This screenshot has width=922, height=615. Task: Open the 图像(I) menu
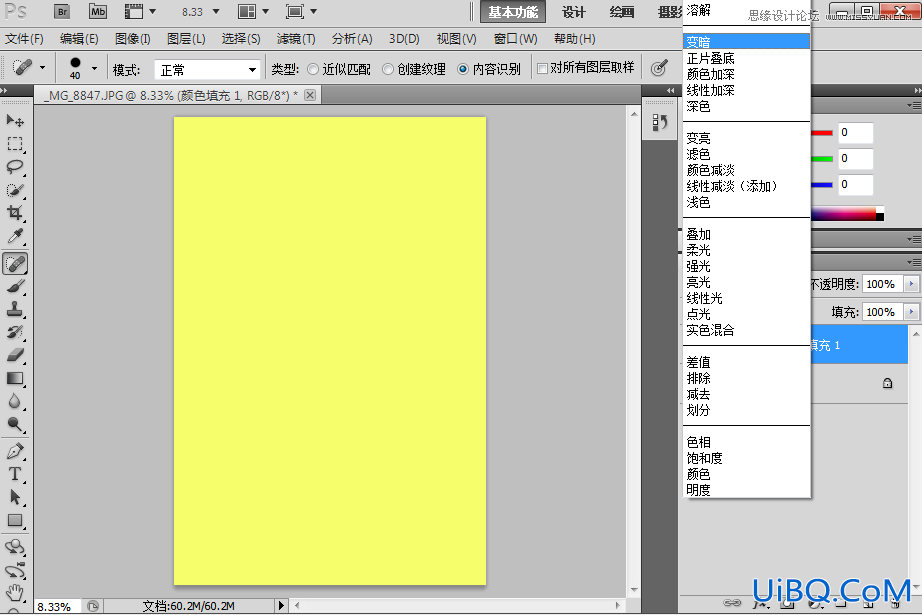point(132,39)
